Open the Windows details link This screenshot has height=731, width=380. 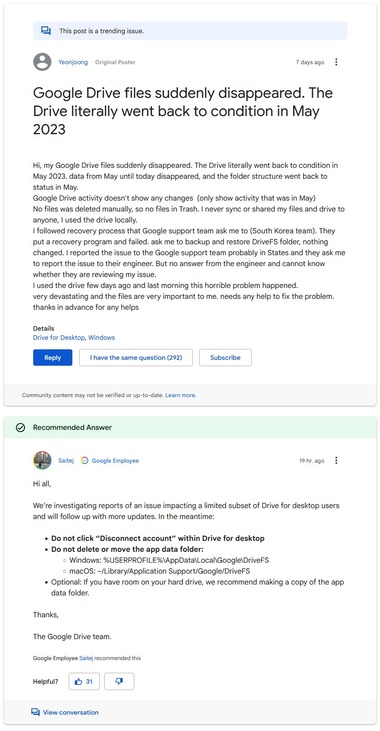[x=102, y=338]
